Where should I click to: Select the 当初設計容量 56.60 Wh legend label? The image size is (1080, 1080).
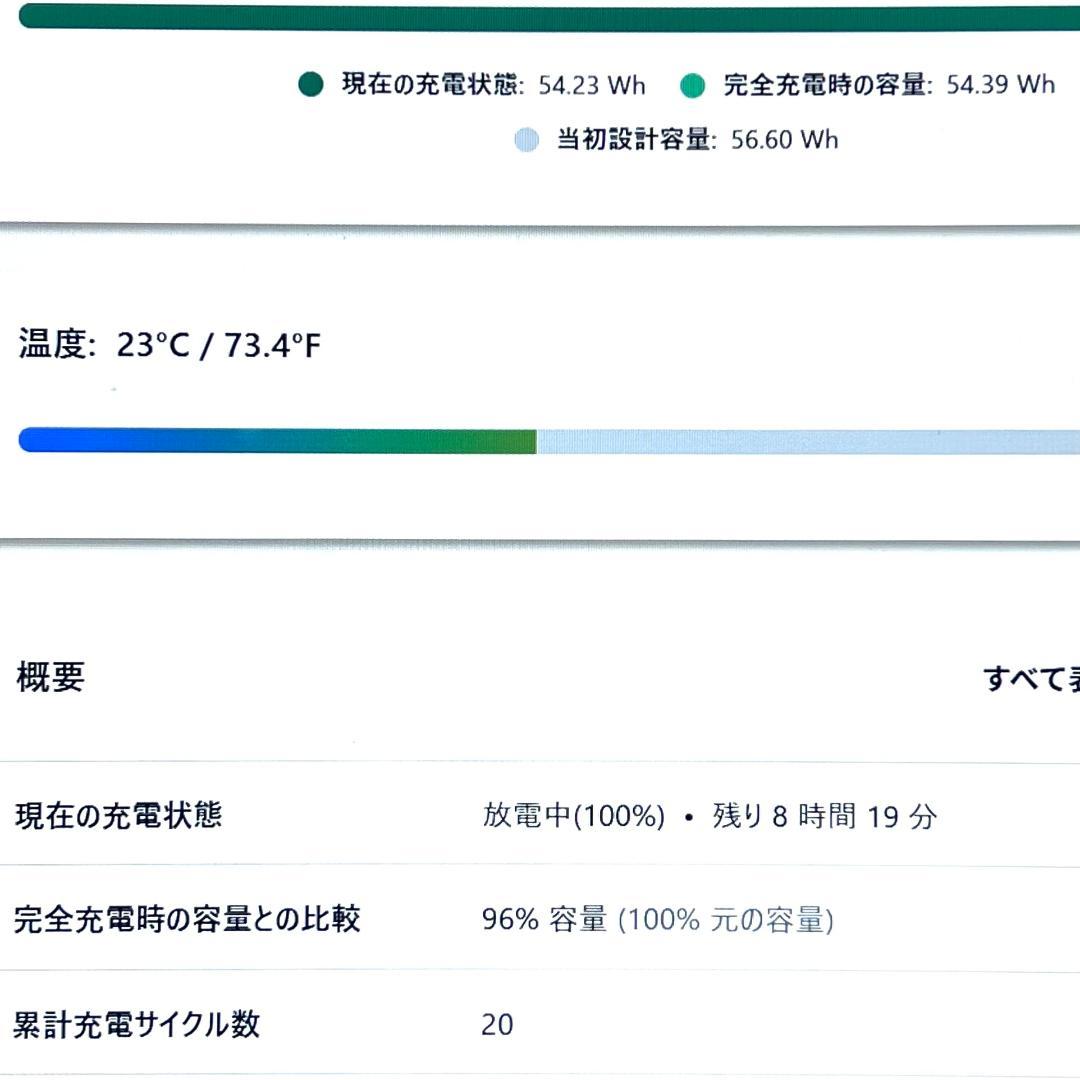[697, 140]
